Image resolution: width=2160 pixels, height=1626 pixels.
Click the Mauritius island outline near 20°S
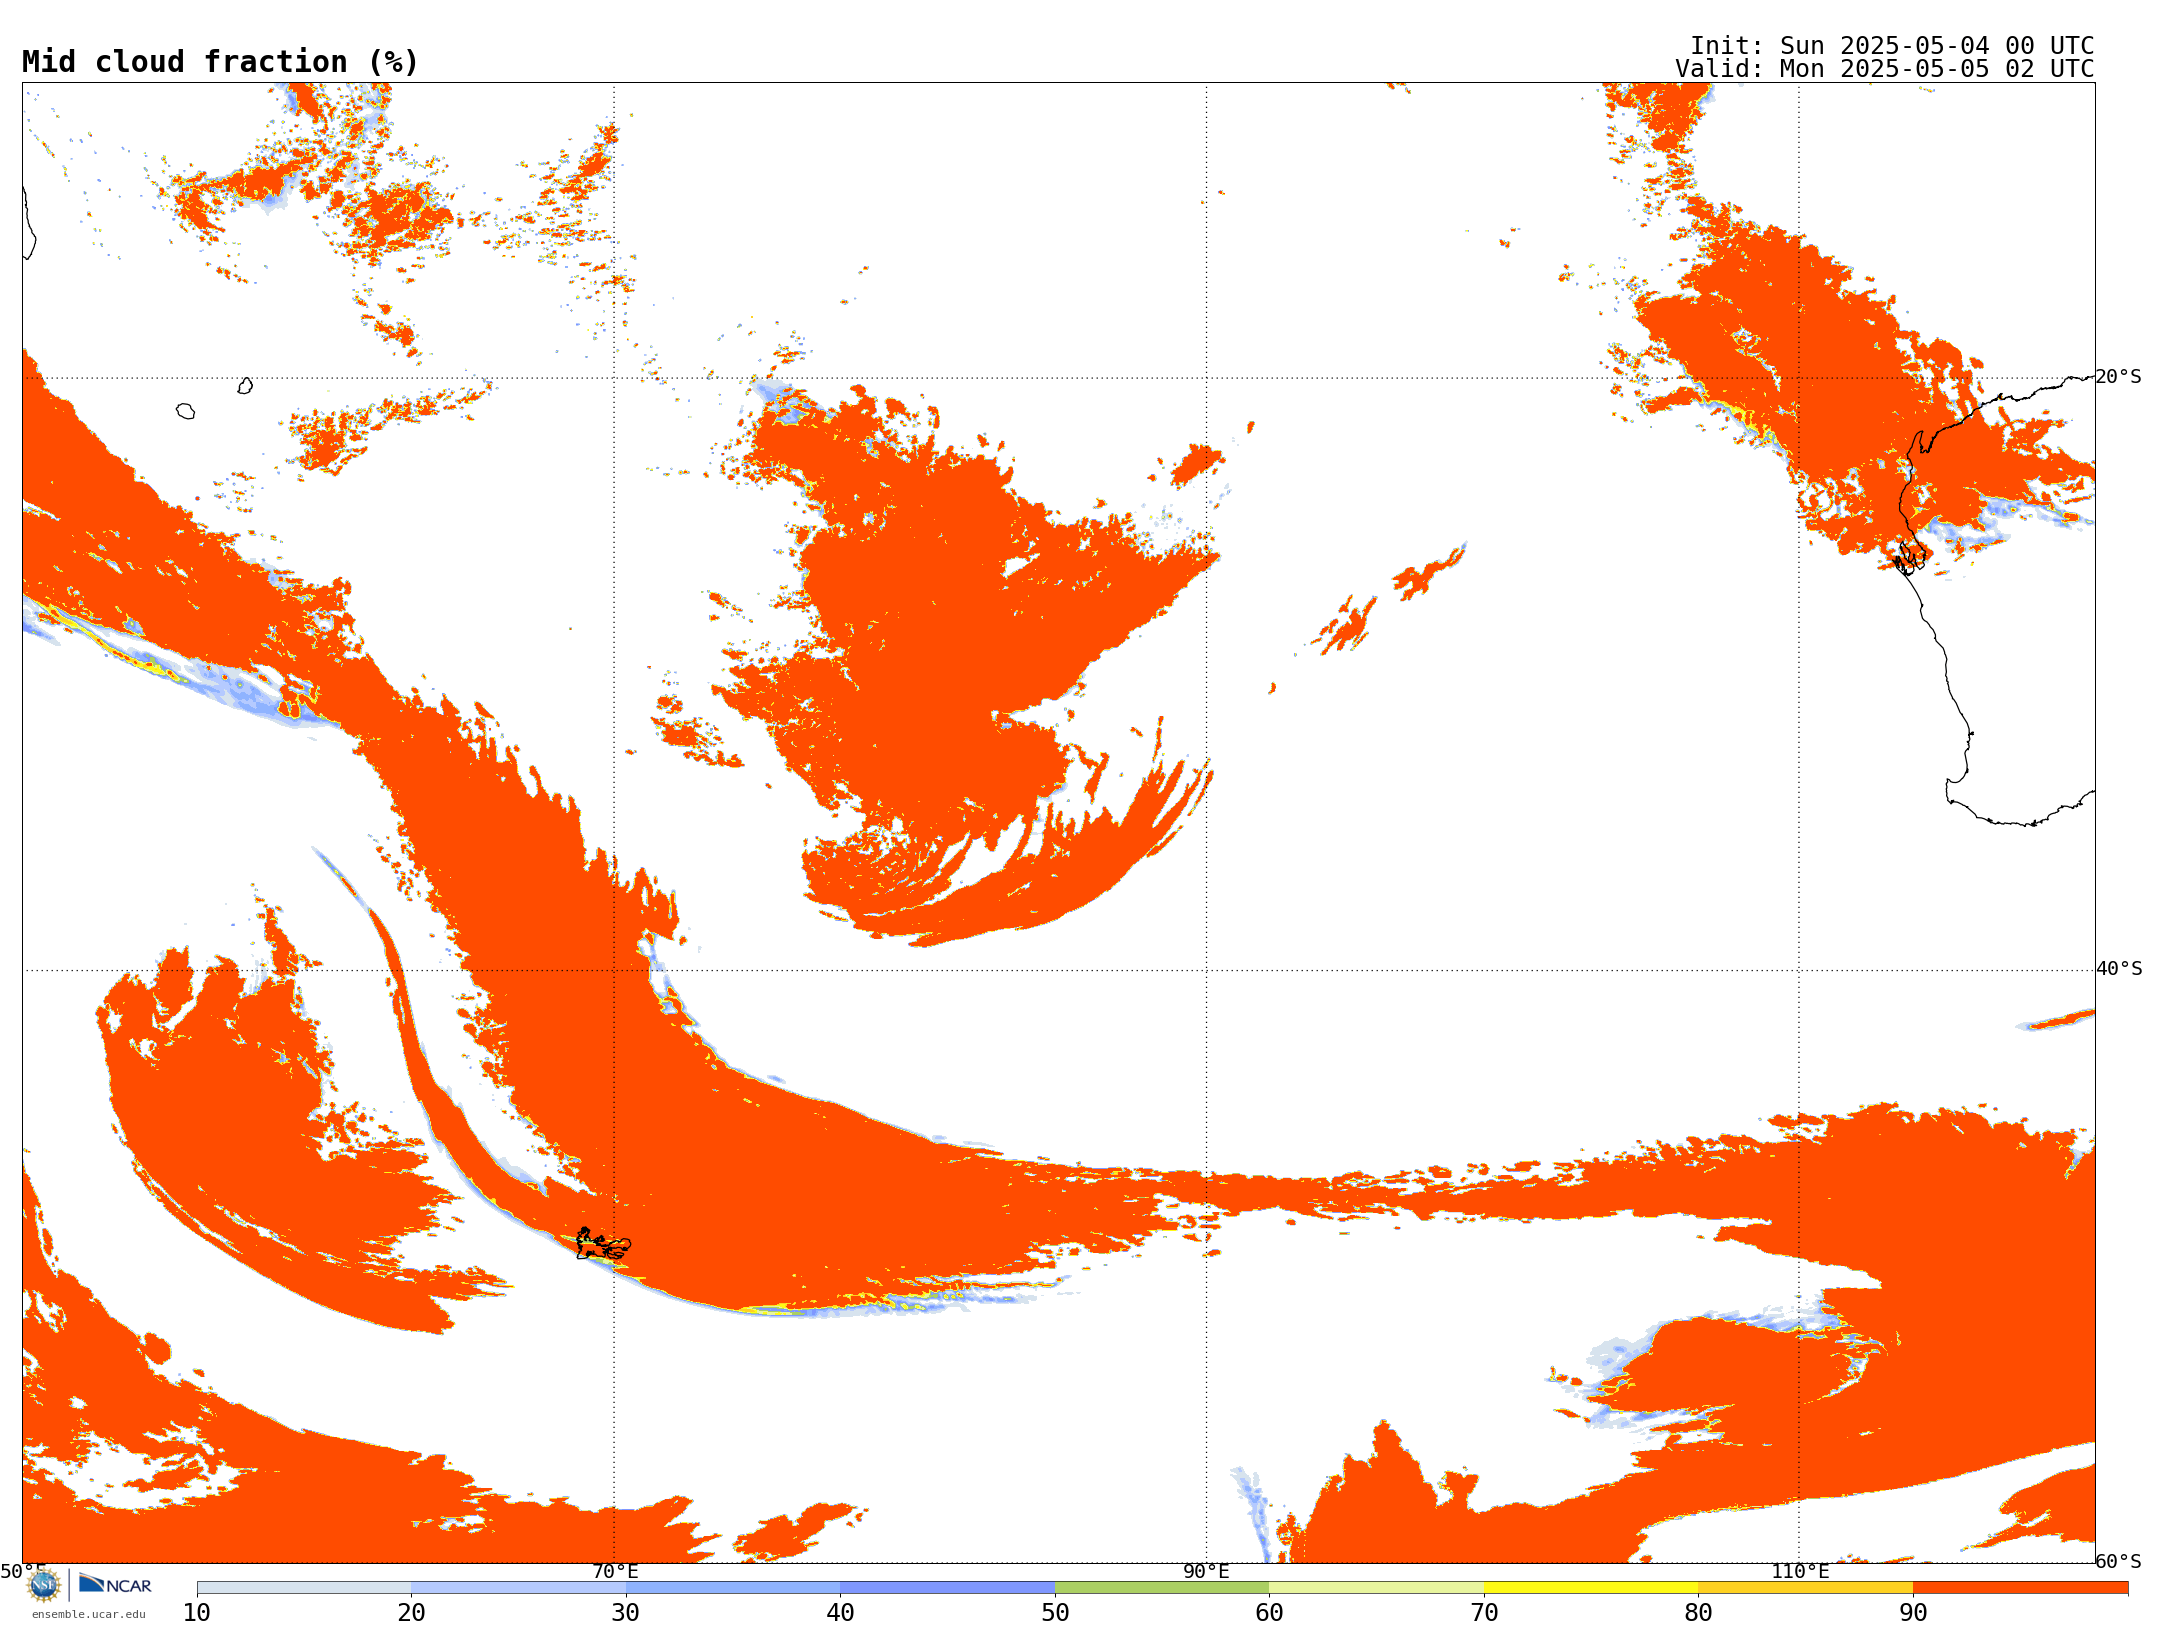tap(245, 386)
